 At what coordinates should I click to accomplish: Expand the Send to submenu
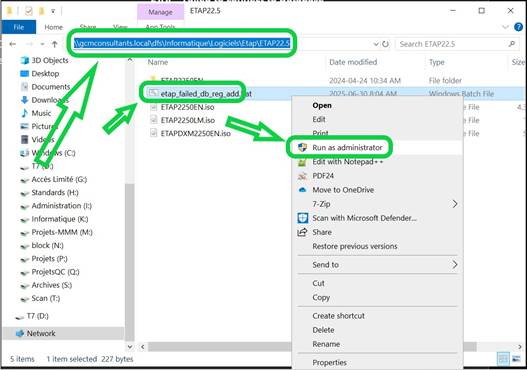[376, 265]
